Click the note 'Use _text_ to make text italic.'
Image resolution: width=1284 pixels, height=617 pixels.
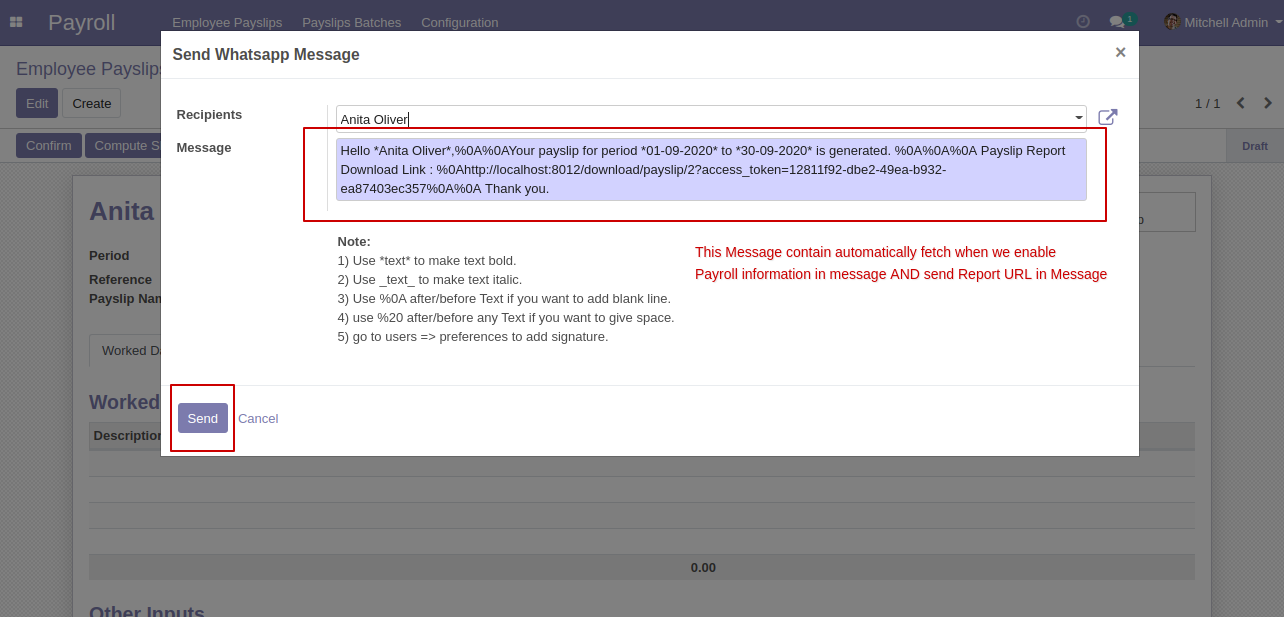(430, 279)
